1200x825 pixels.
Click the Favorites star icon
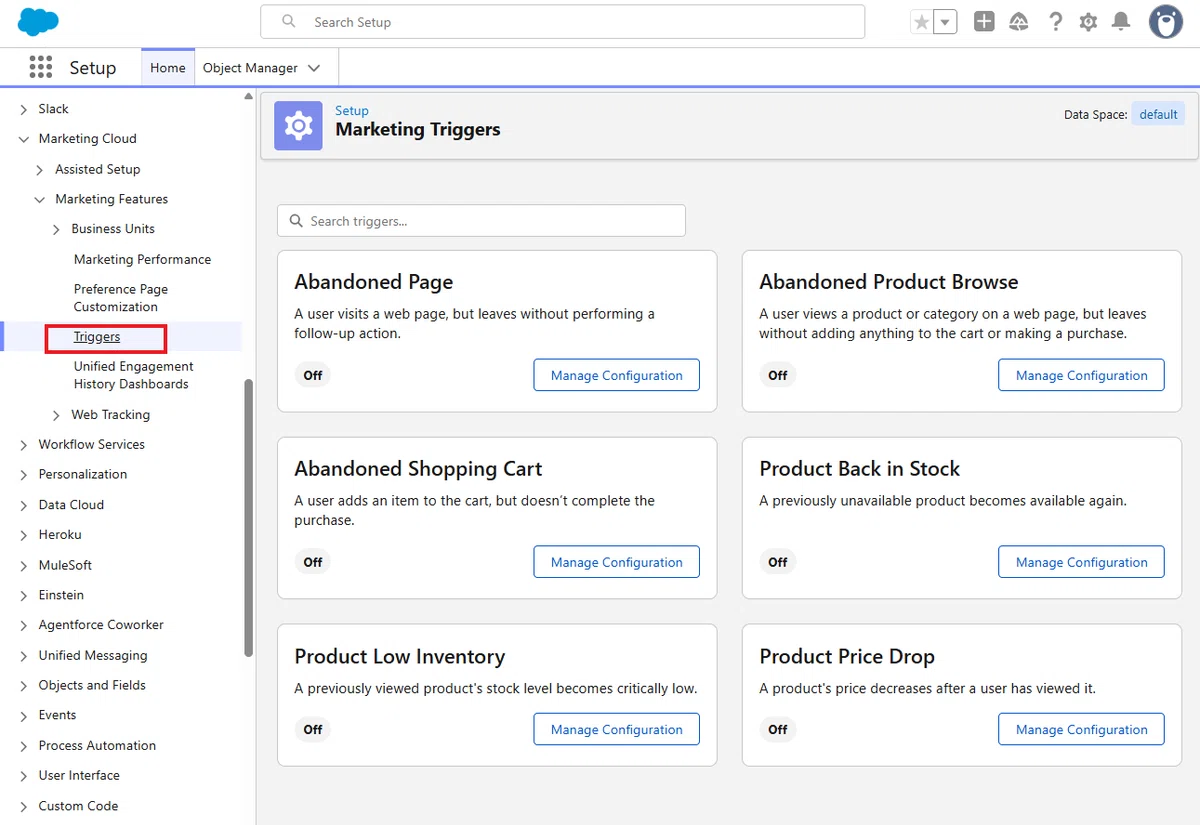921,22
